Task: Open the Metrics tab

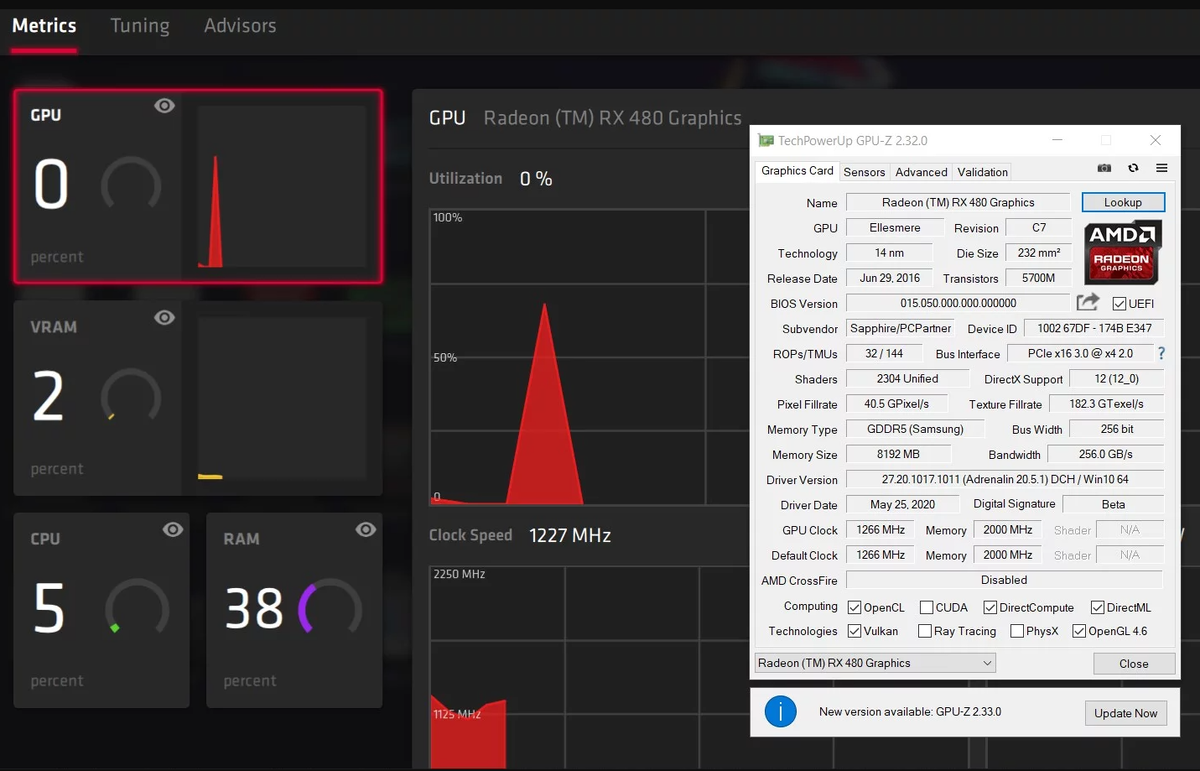Action: click(x=44, y=26)
